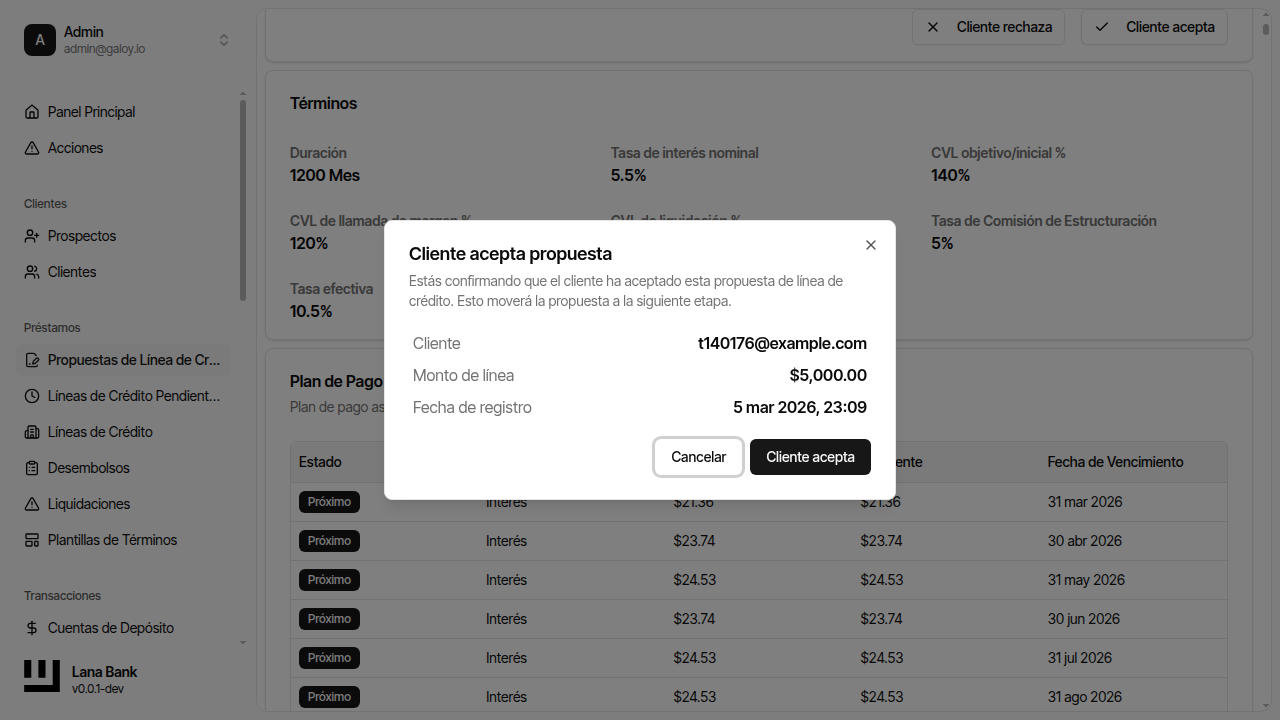1280x720 pixels.
Task: Click the Lana Bank logo
Action: [42, 676]
